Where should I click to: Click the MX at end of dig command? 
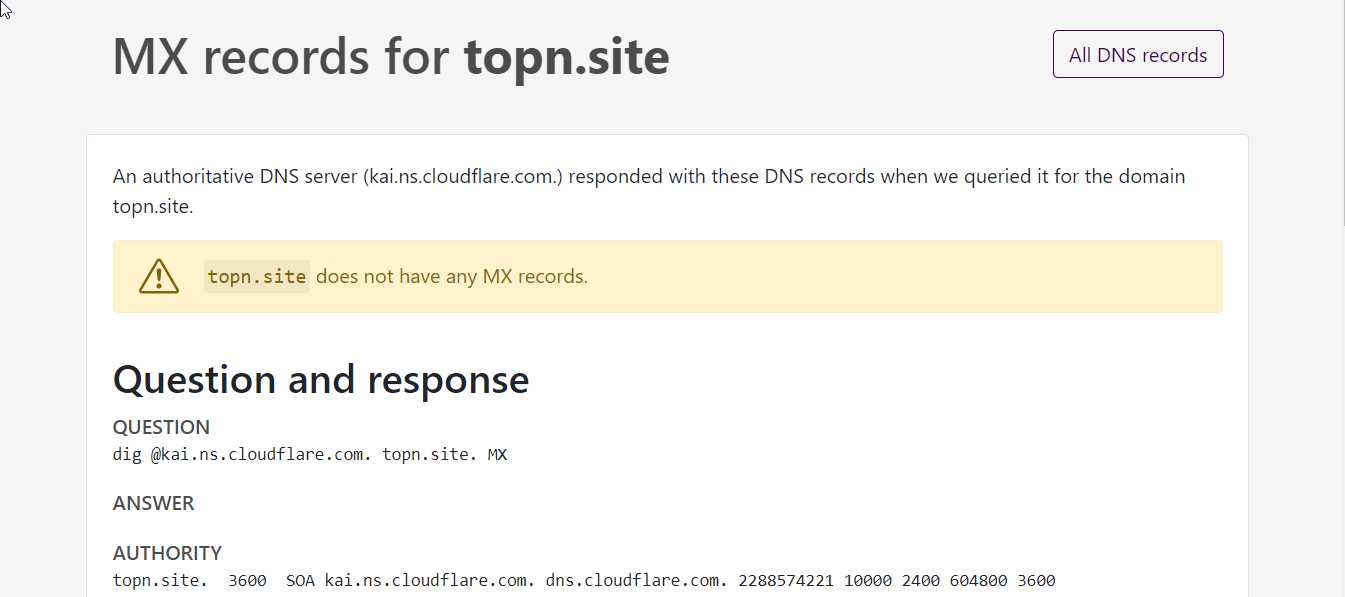coord(497,455)
